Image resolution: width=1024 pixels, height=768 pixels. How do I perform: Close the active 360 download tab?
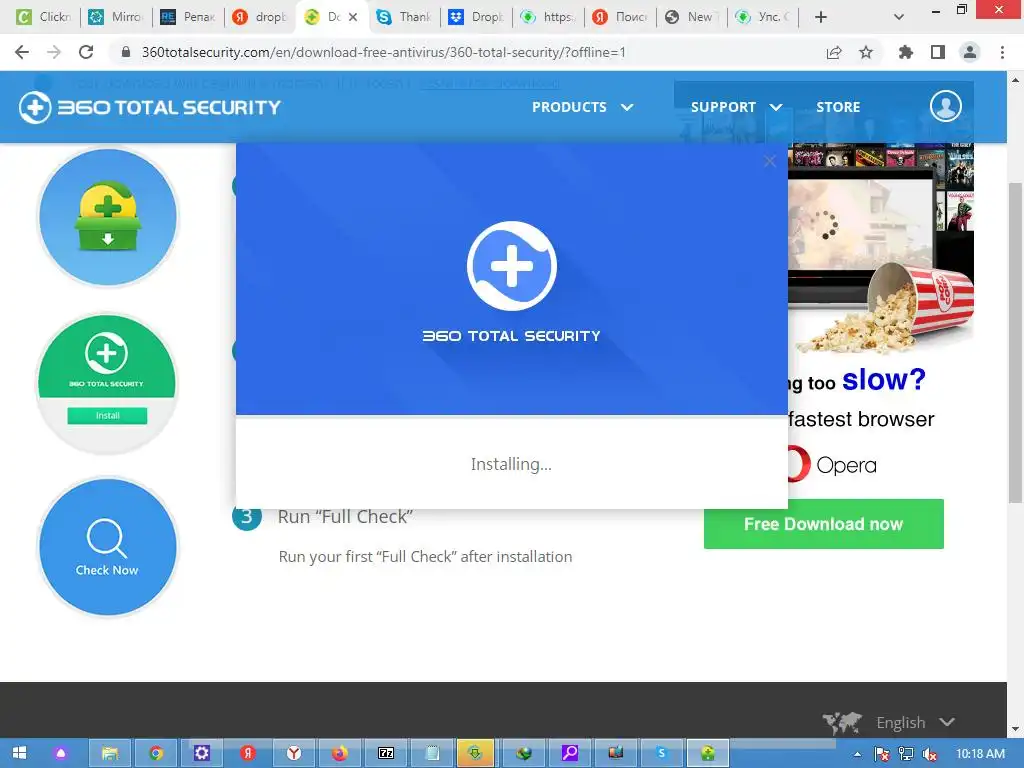coord(353,17)
